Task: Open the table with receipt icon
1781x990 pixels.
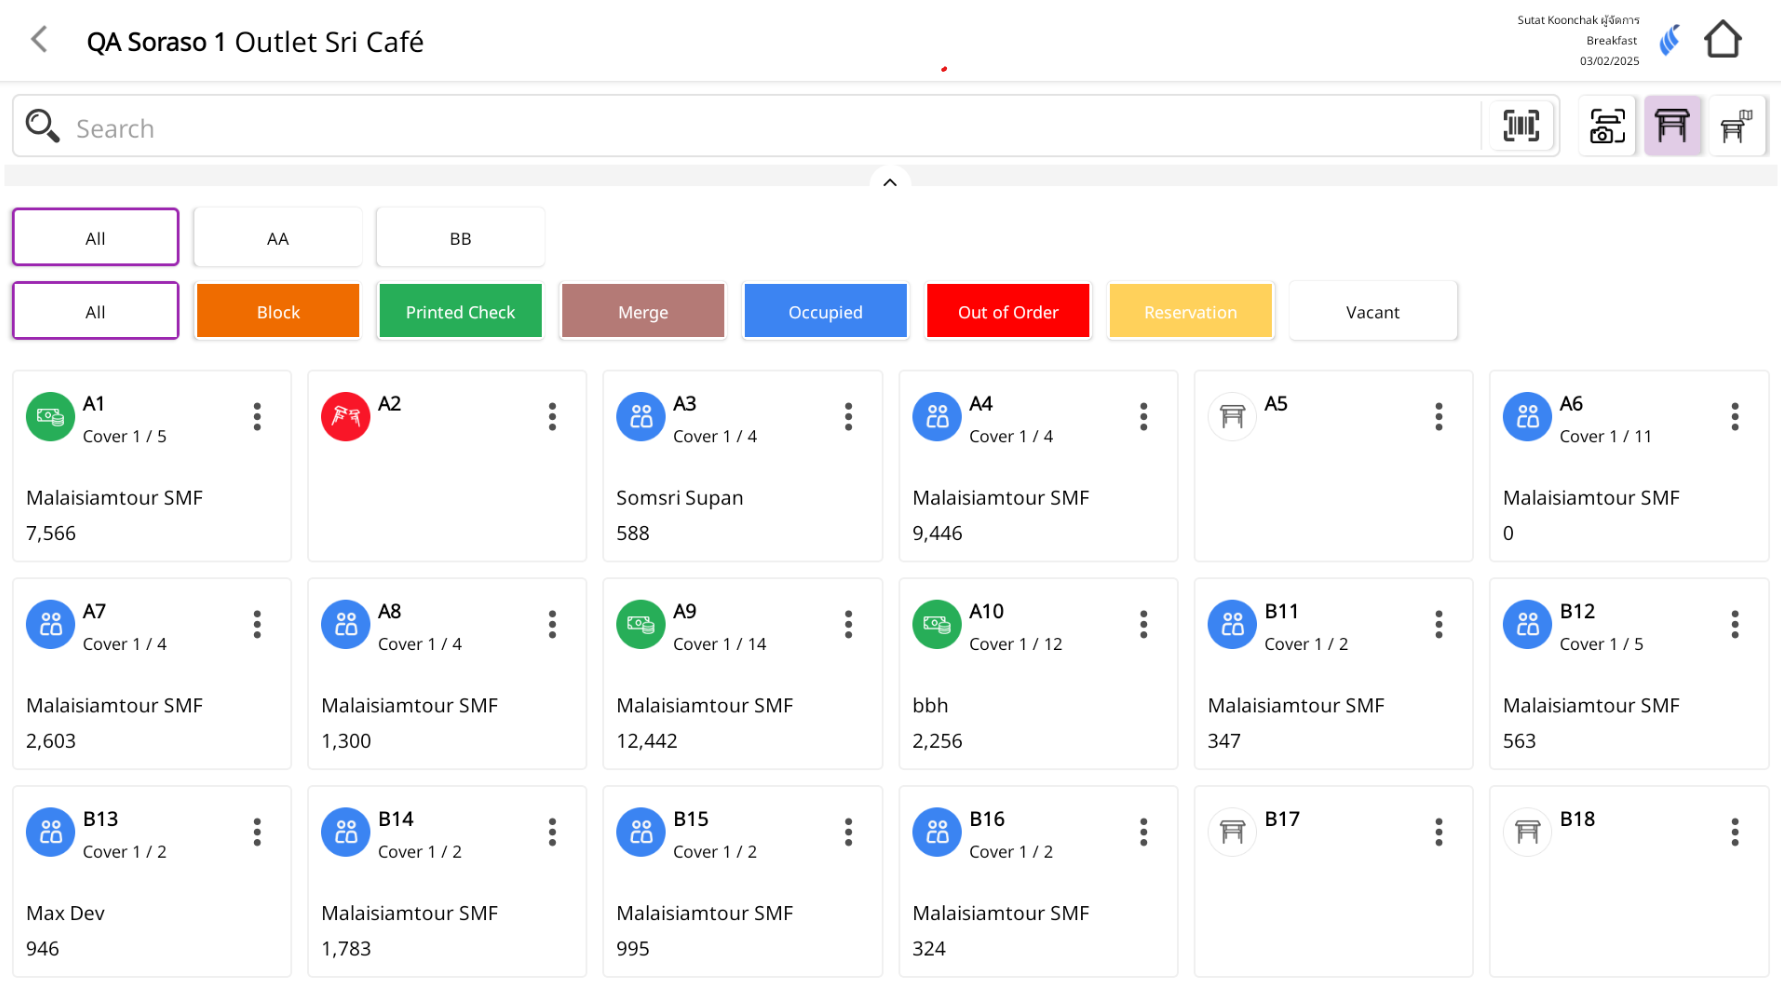Action: click(x=1736, y=126)
